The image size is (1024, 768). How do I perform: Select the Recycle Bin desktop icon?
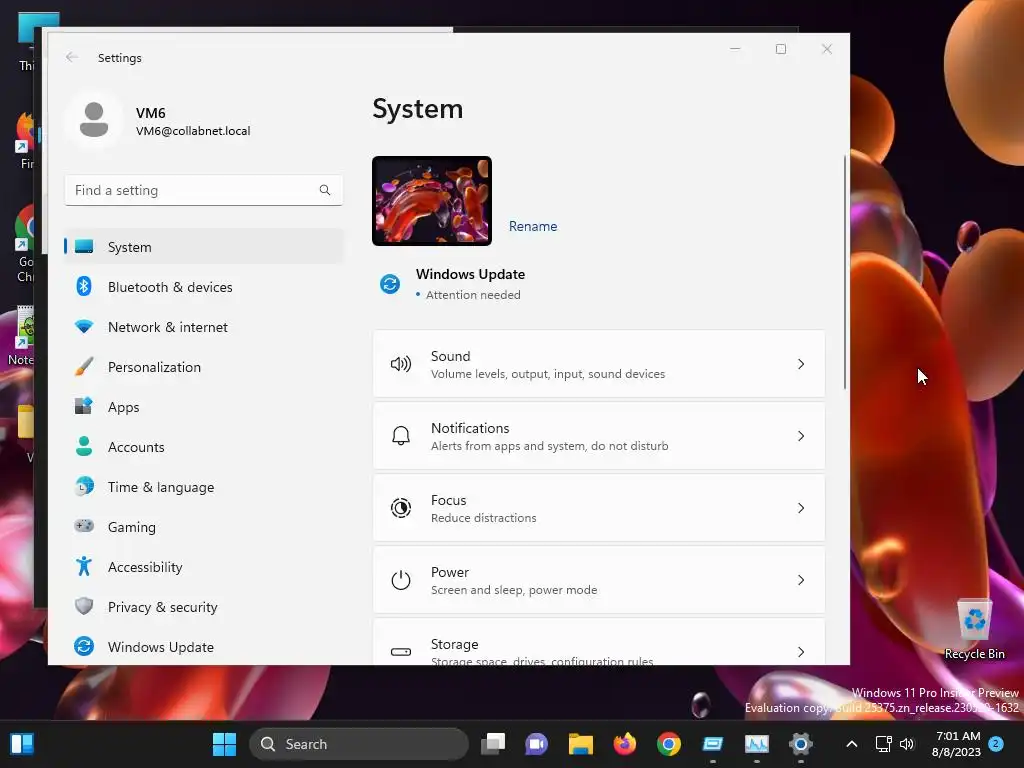pos(974,629)
